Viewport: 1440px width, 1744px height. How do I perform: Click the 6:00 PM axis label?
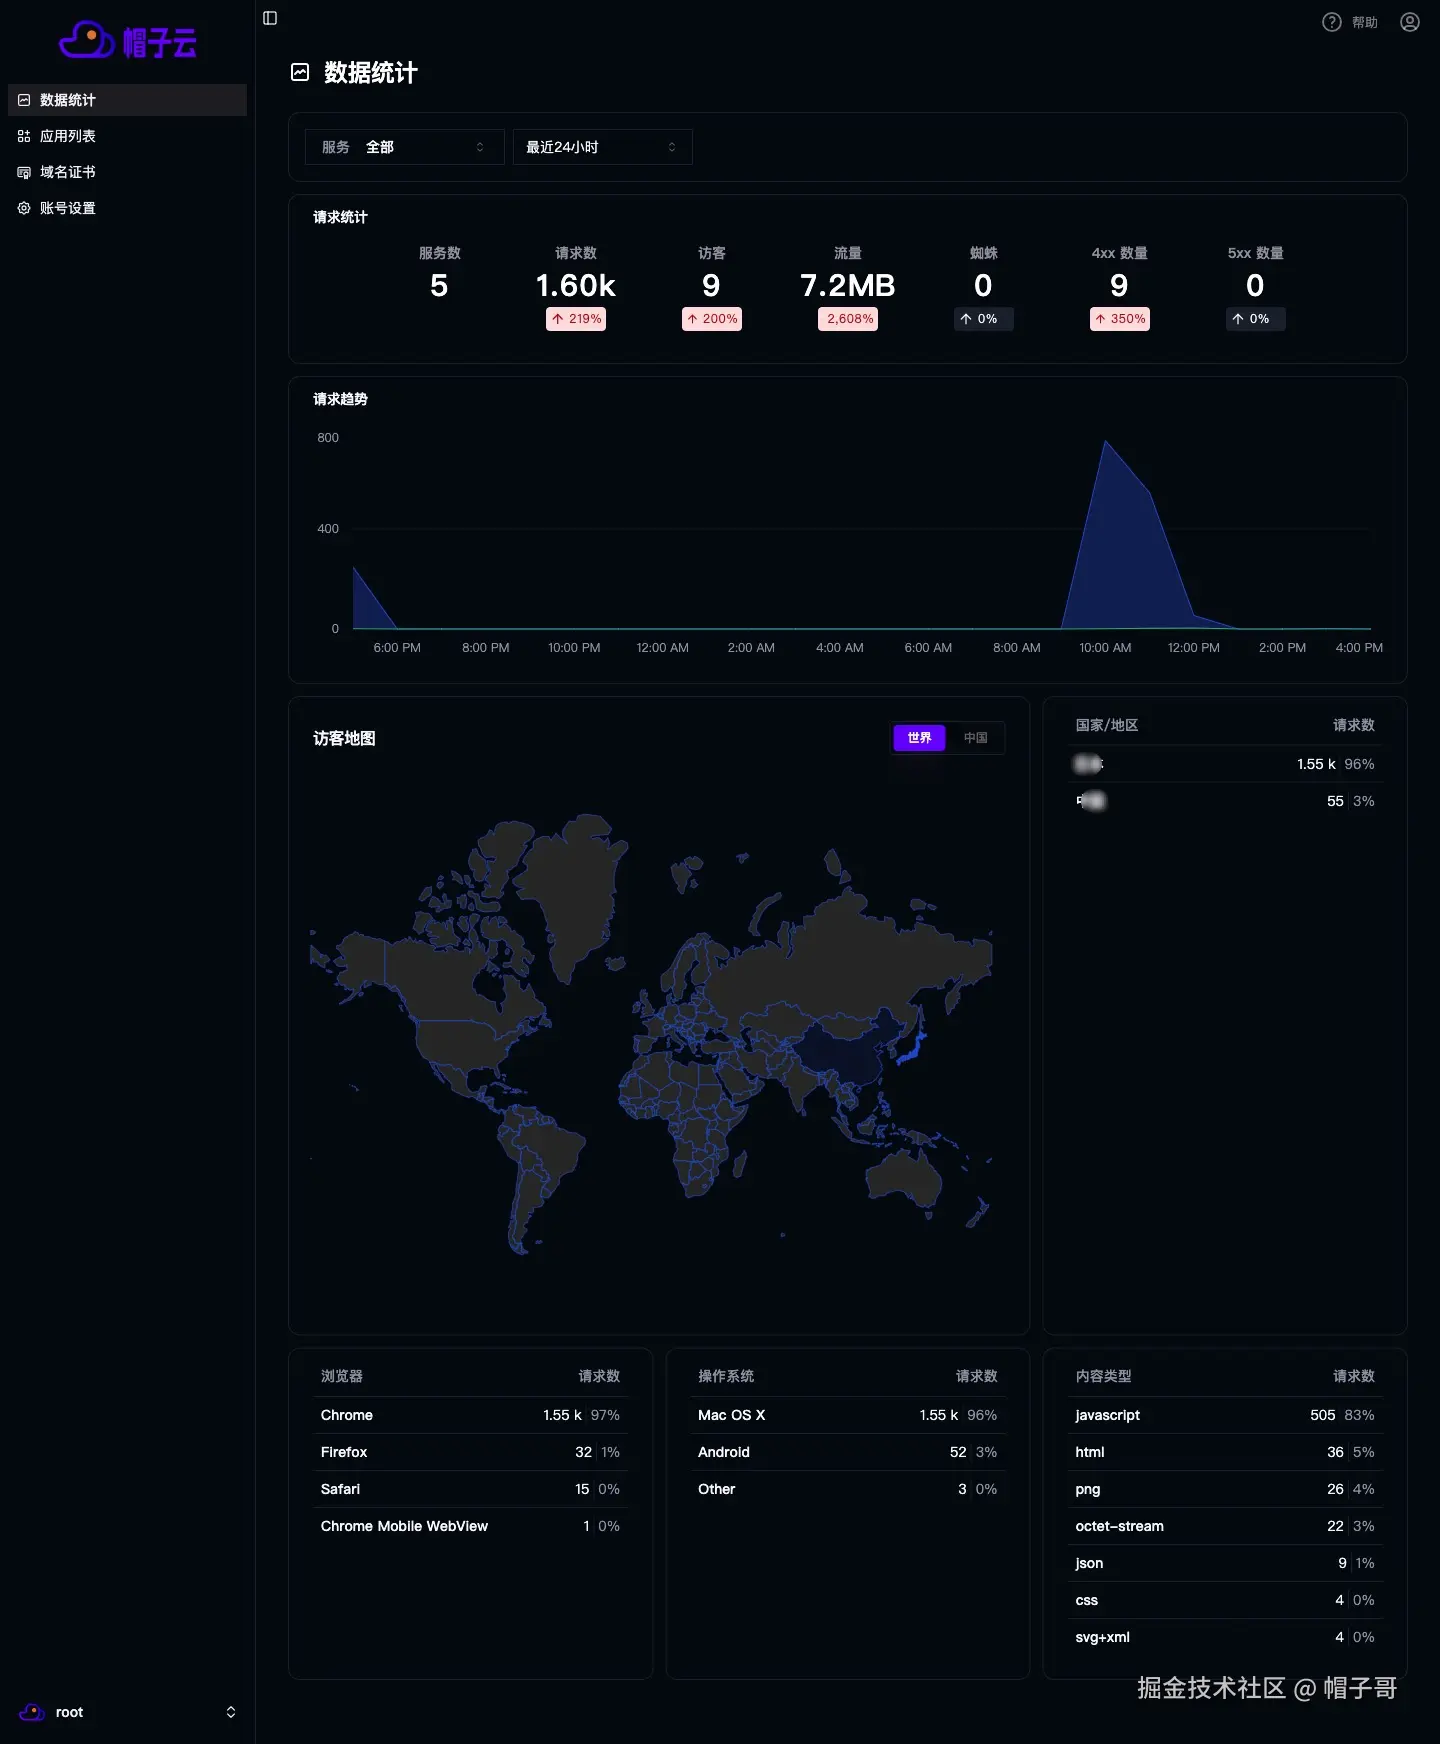397,648
